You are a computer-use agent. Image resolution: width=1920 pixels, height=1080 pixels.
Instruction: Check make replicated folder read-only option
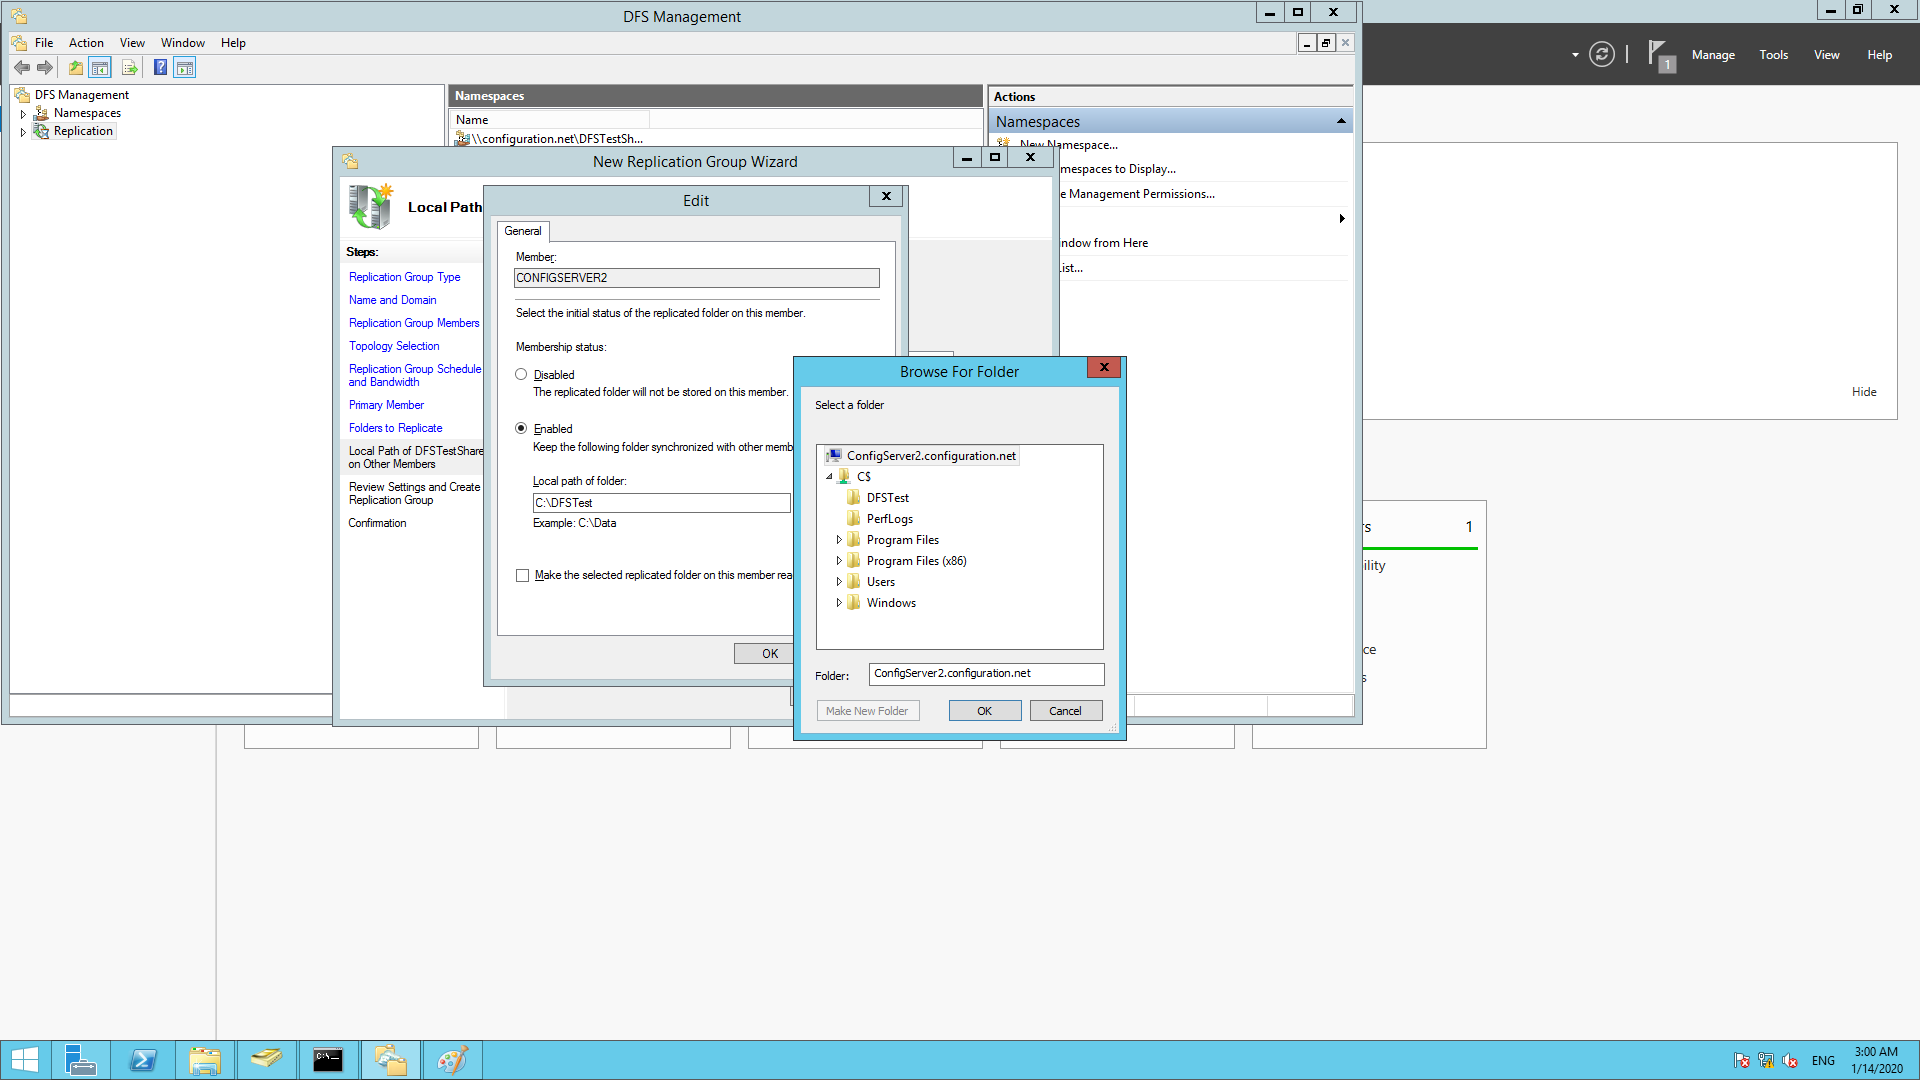click(x=522, y=575)
